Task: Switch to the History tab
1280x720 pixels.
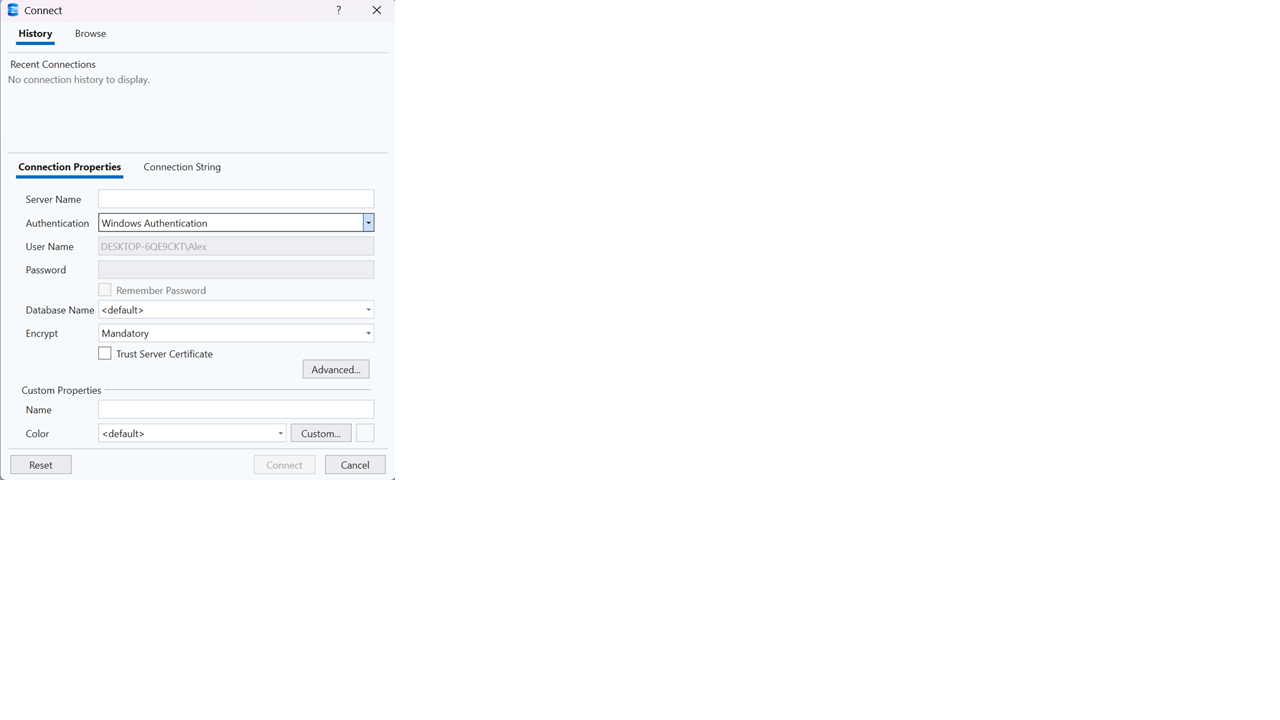Action: (35, 34)
